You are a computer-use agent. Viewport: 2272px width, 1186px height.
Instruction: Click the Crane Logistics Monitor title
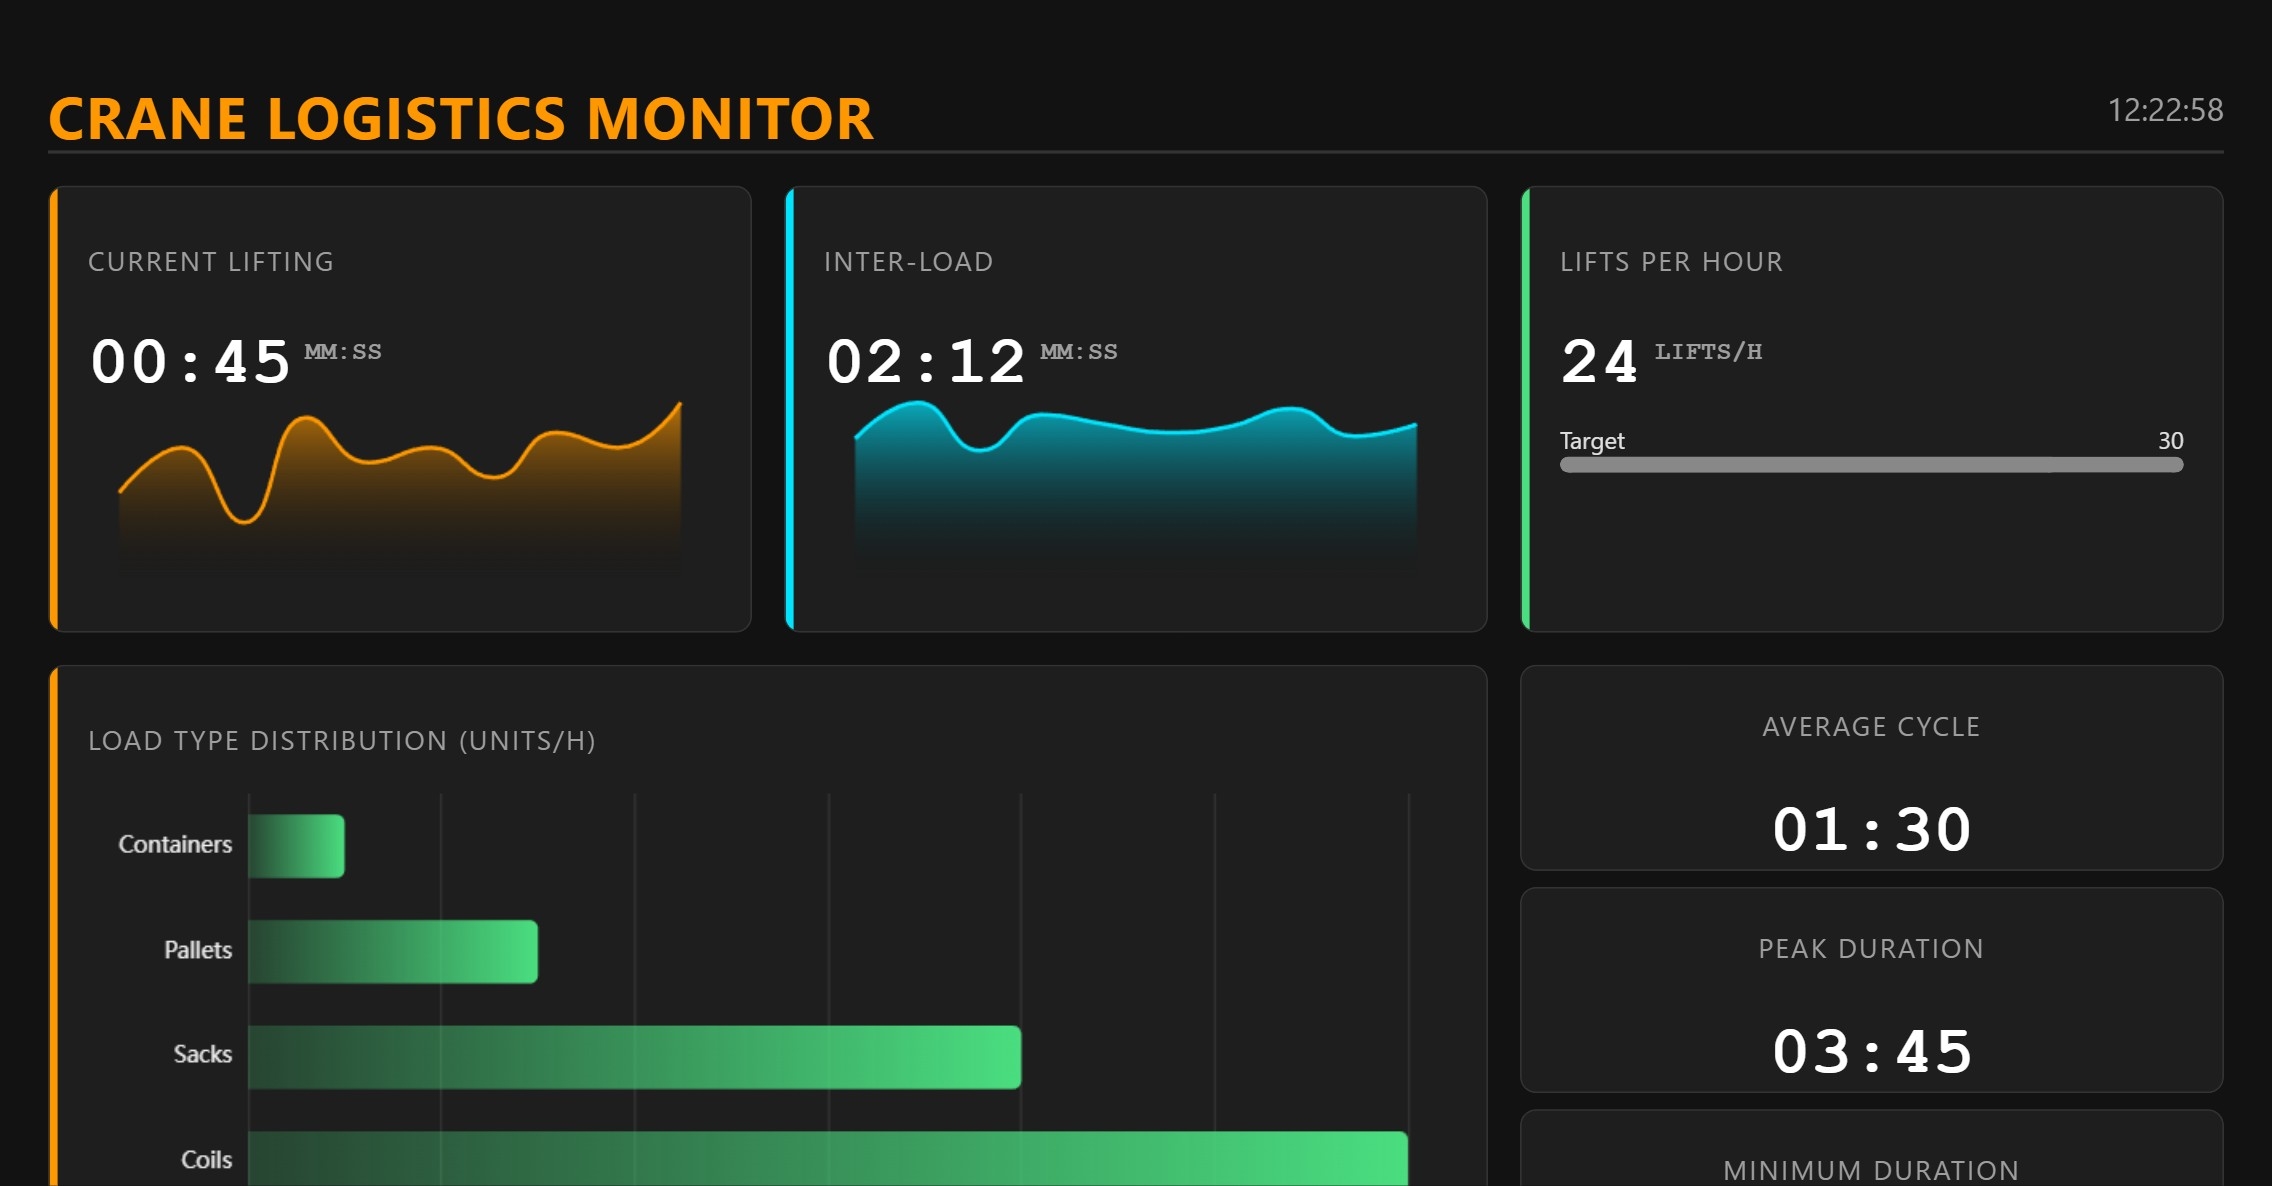(461, 119)
